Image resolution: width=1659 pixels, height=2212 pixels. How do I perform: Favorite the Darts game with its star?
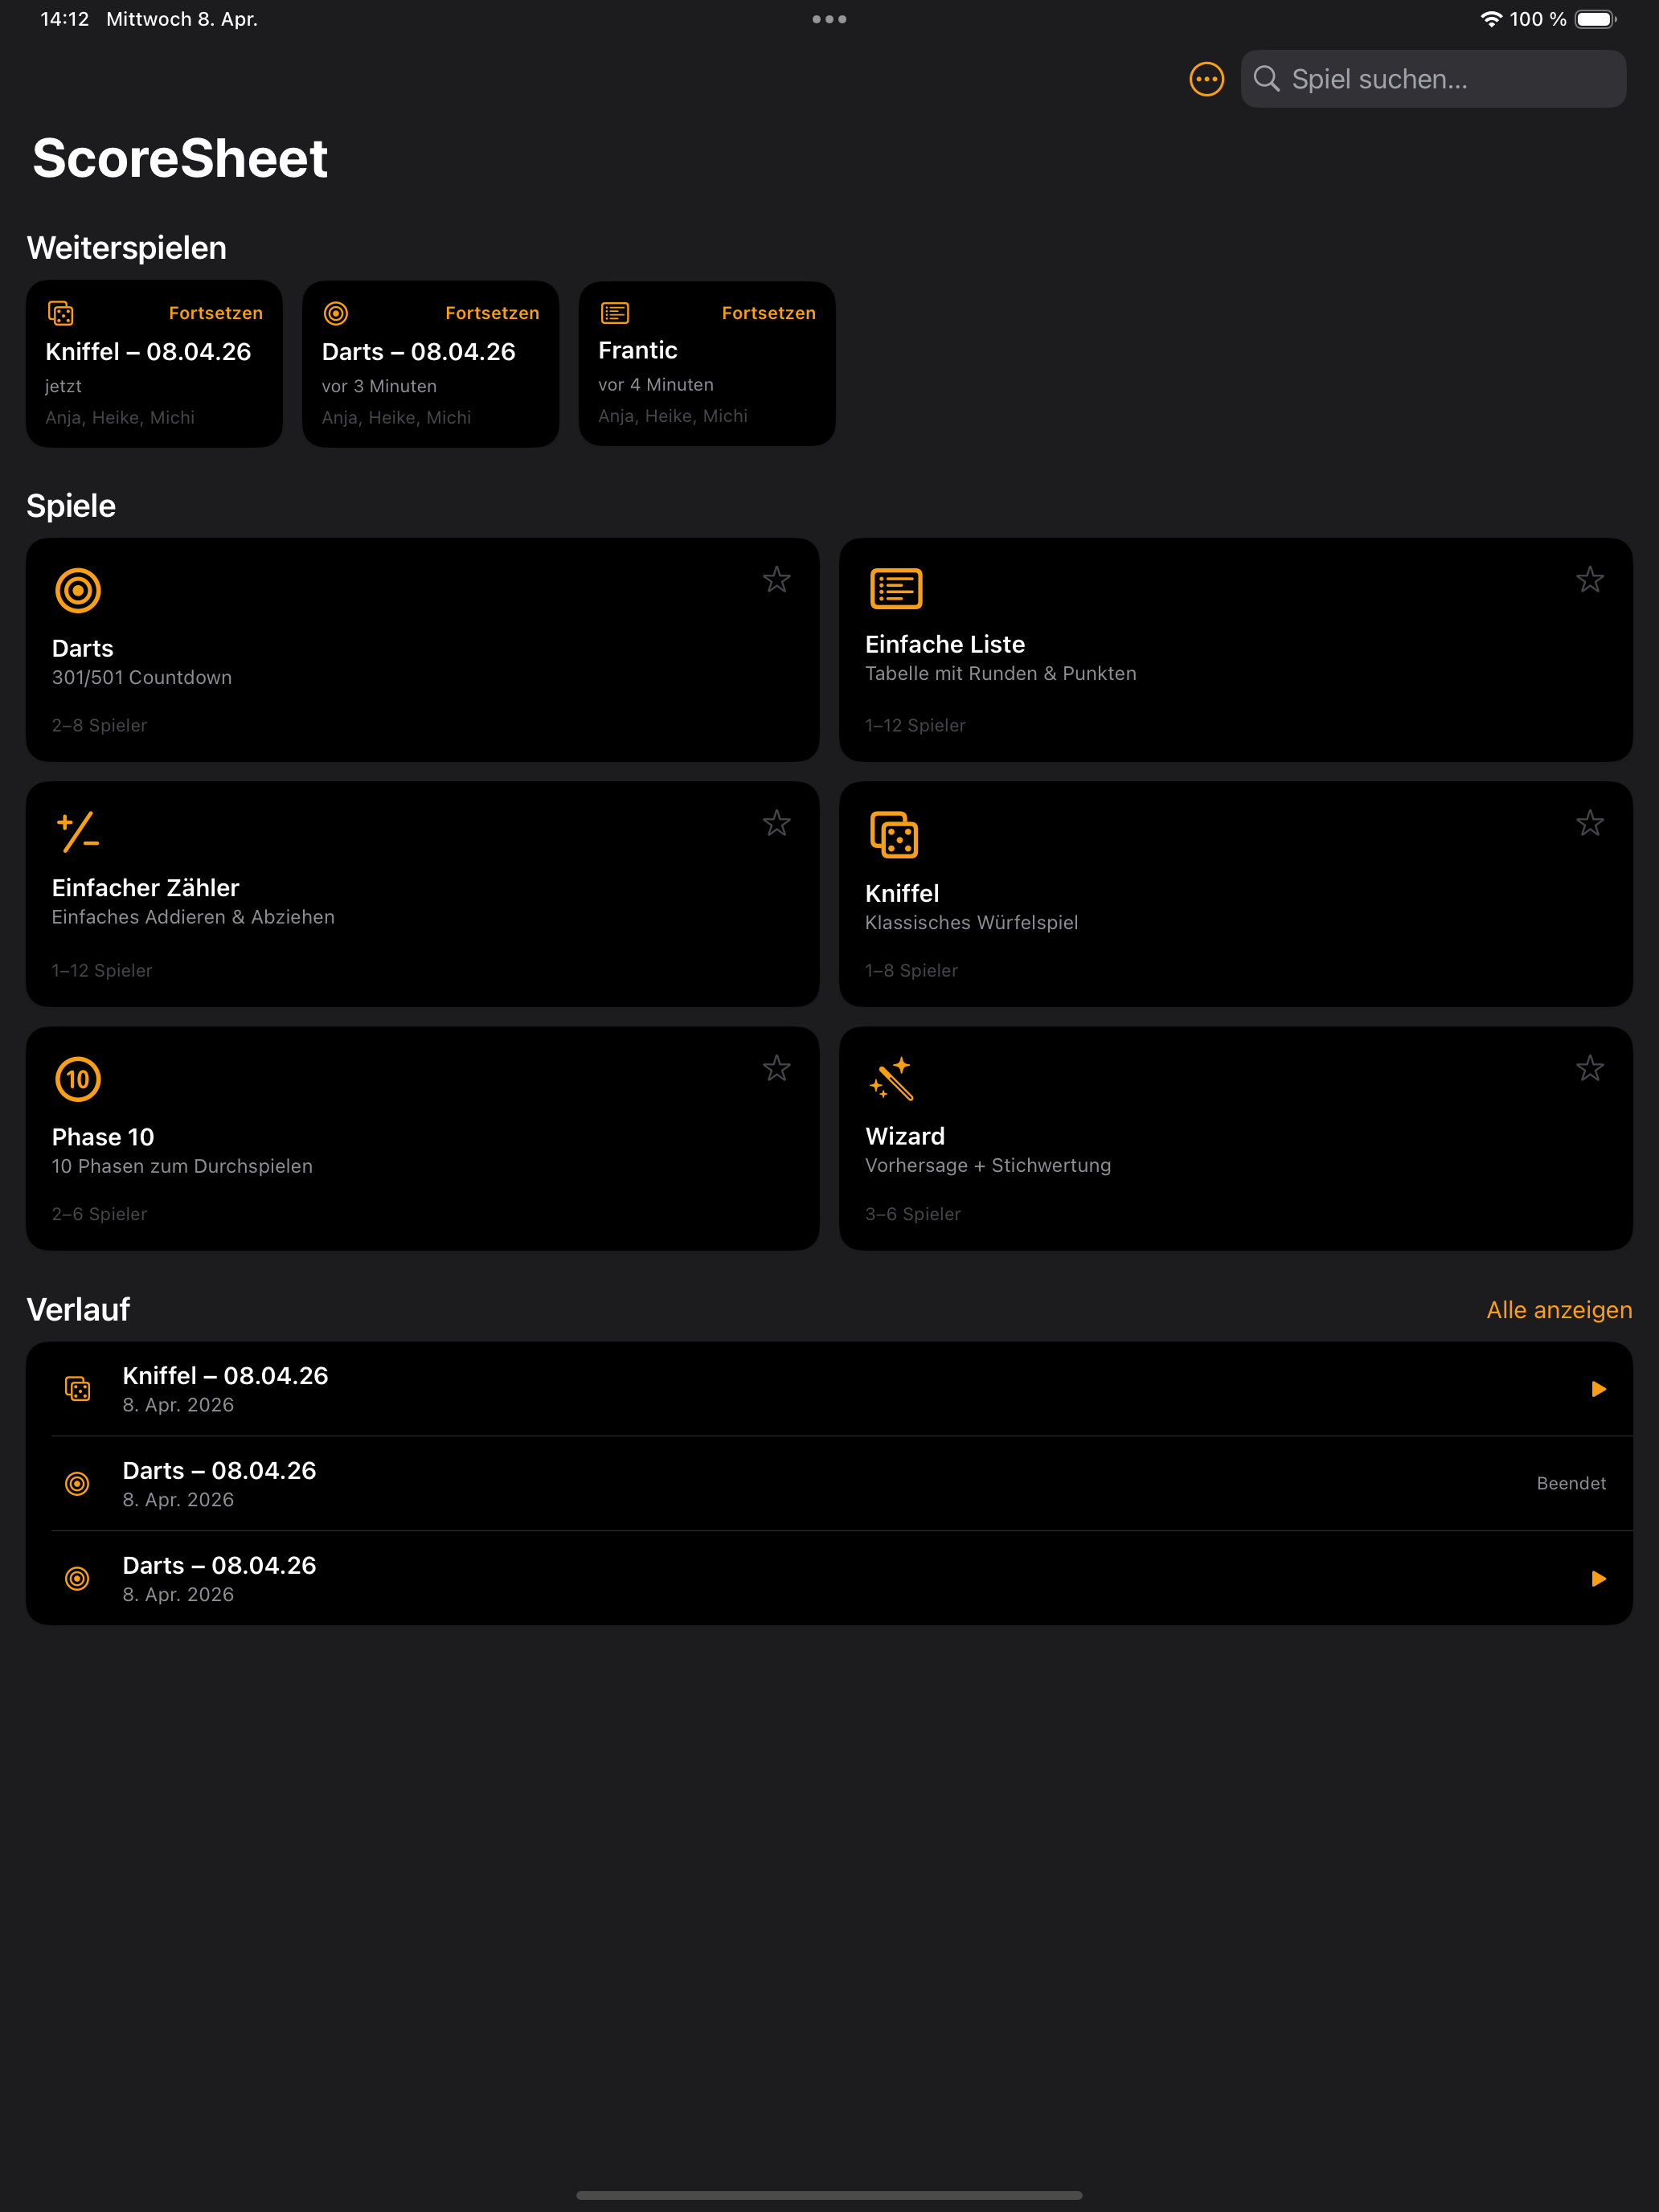776,579
